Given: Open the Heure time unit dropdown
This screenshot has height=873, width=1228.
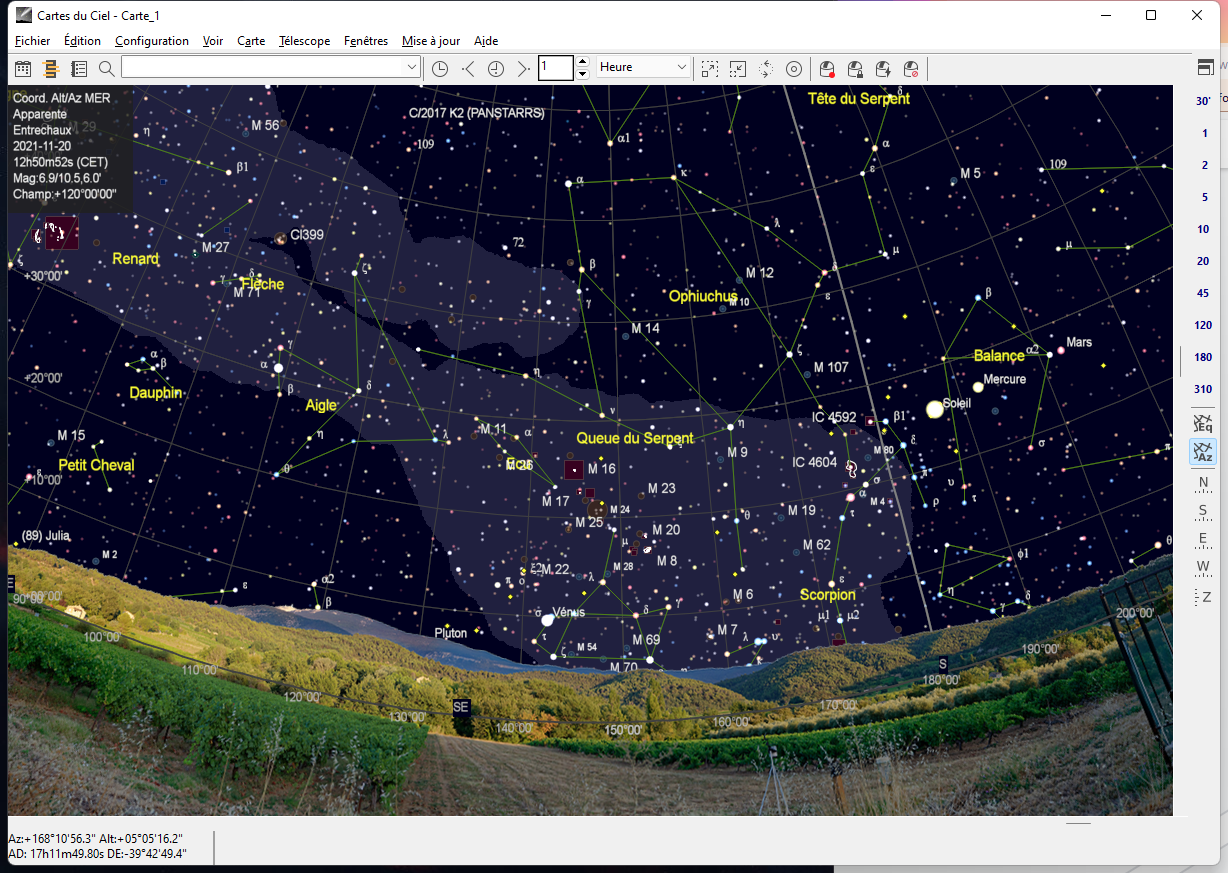Looking at the screenshot, I should [644, 68].
